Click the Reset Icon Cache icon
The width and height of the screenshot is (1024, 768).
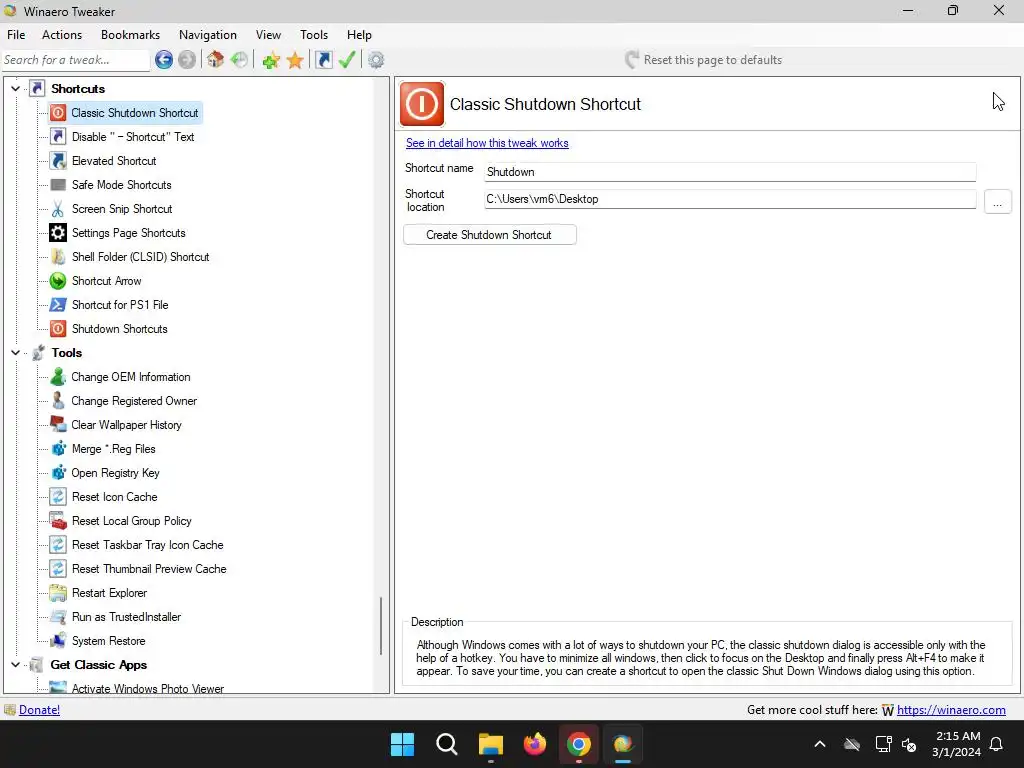tap(58, 497)
